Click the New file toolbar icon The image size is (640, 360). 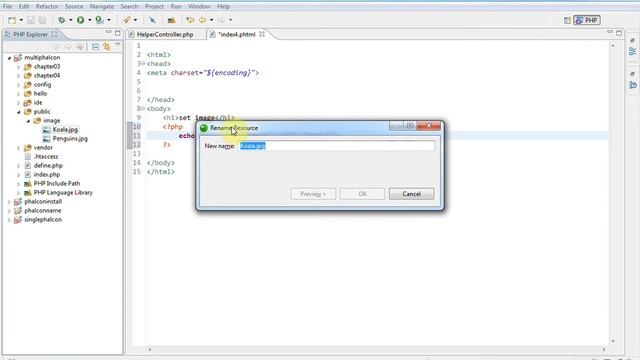click(x=12, y=20)
